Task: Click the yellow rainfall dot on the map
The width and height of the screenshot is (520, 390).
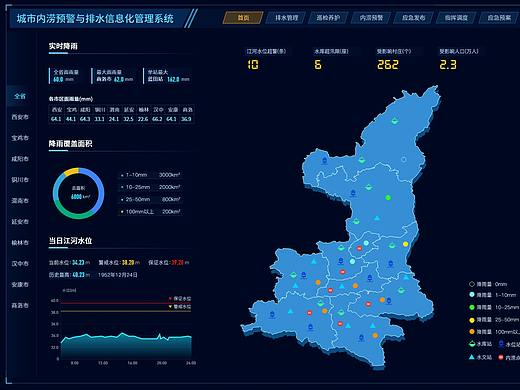Action: tap(405, 244)
